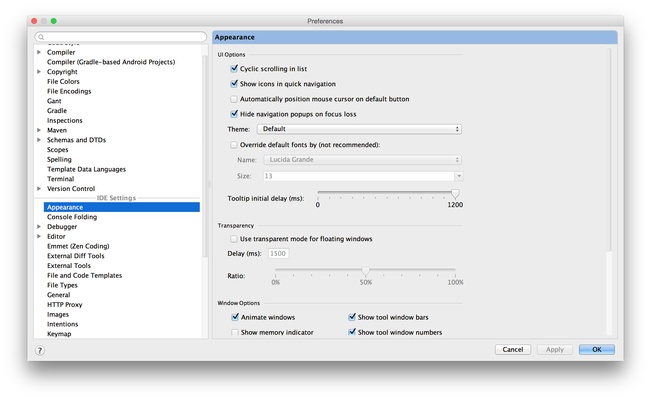Select the Intentions item
Screen dimensions: 651x400
[x=62, y=324]
